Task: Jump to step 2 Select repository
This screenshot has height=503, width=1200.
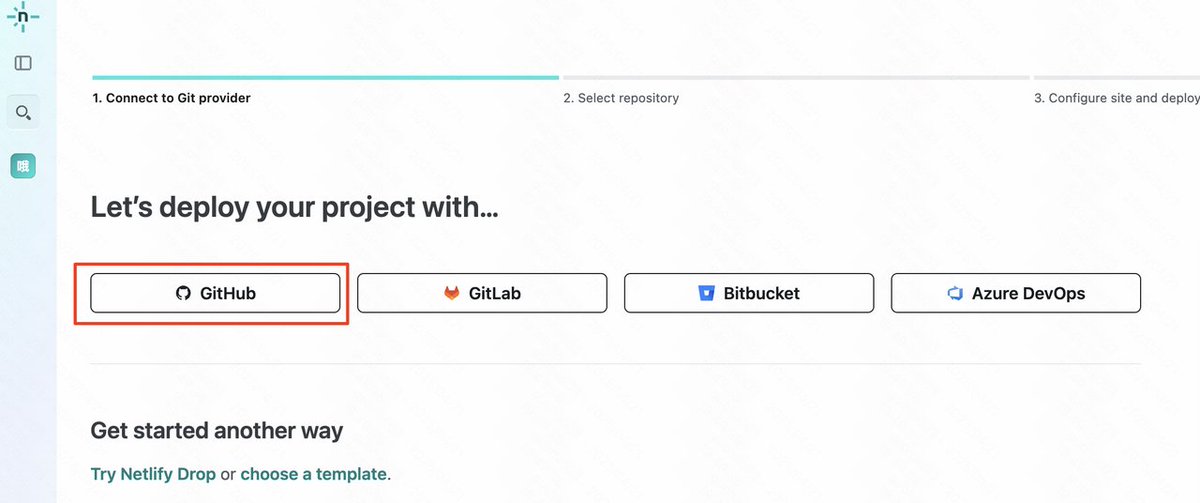Action: (620, 98)
